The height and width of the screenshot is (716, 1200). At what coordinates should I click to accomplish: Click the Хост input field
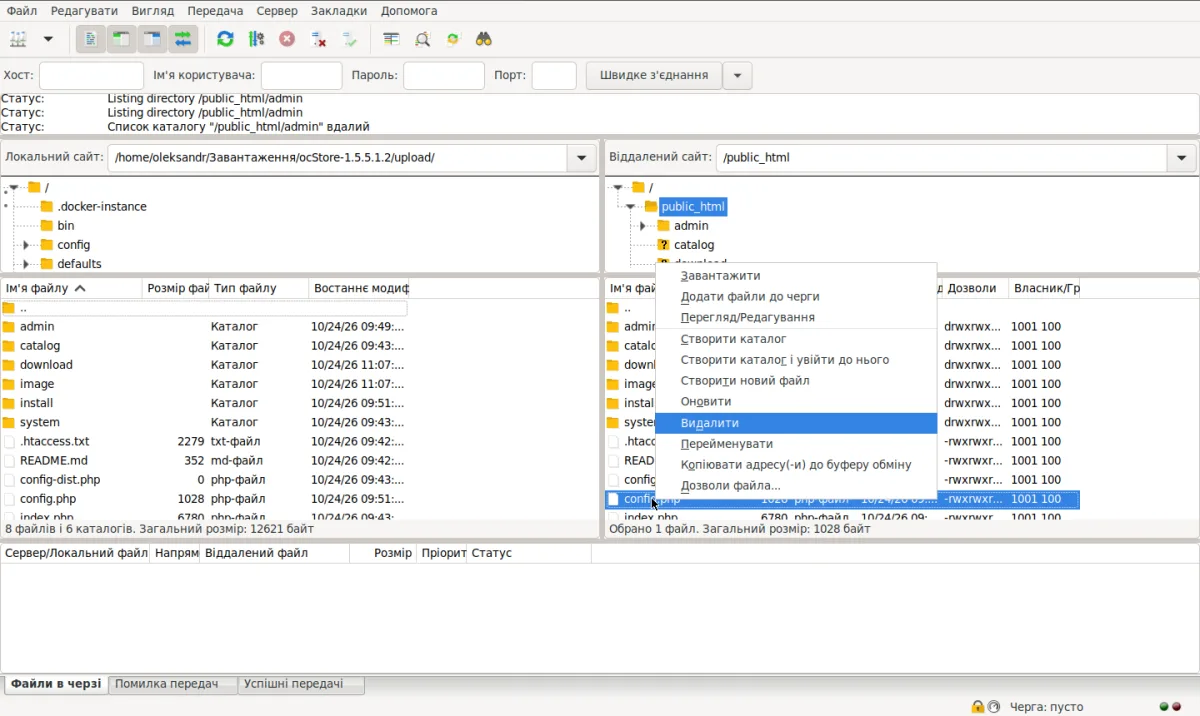[91, 75]
